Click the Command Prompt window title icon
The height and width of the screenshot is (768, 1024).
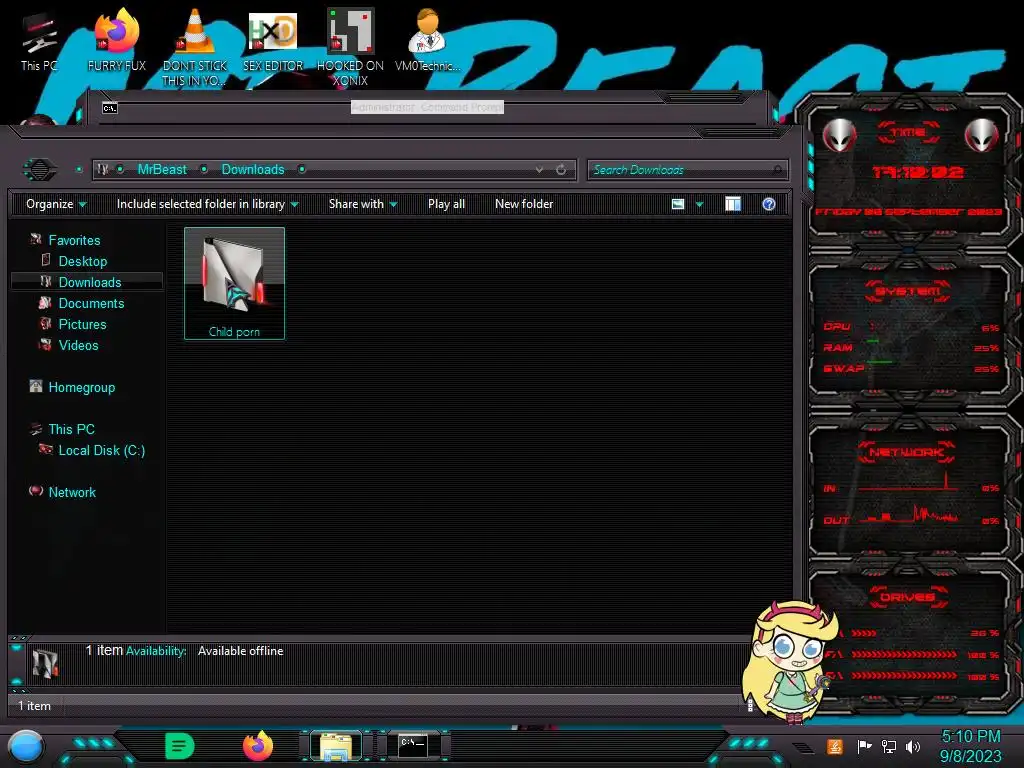tap(110, 108)
